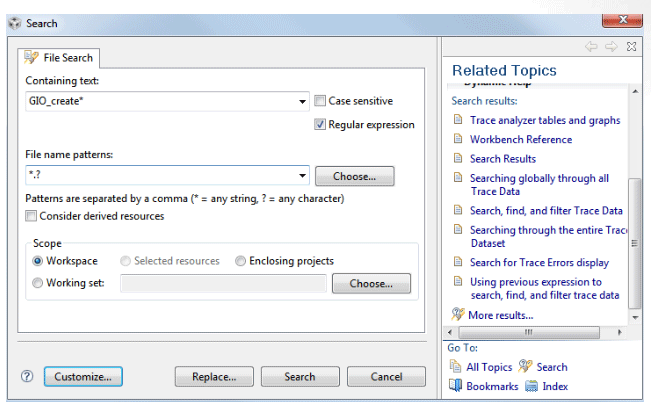The image size is (651, 409).
Task: Select the Working set radio button
Action: (x=38, y=283)
